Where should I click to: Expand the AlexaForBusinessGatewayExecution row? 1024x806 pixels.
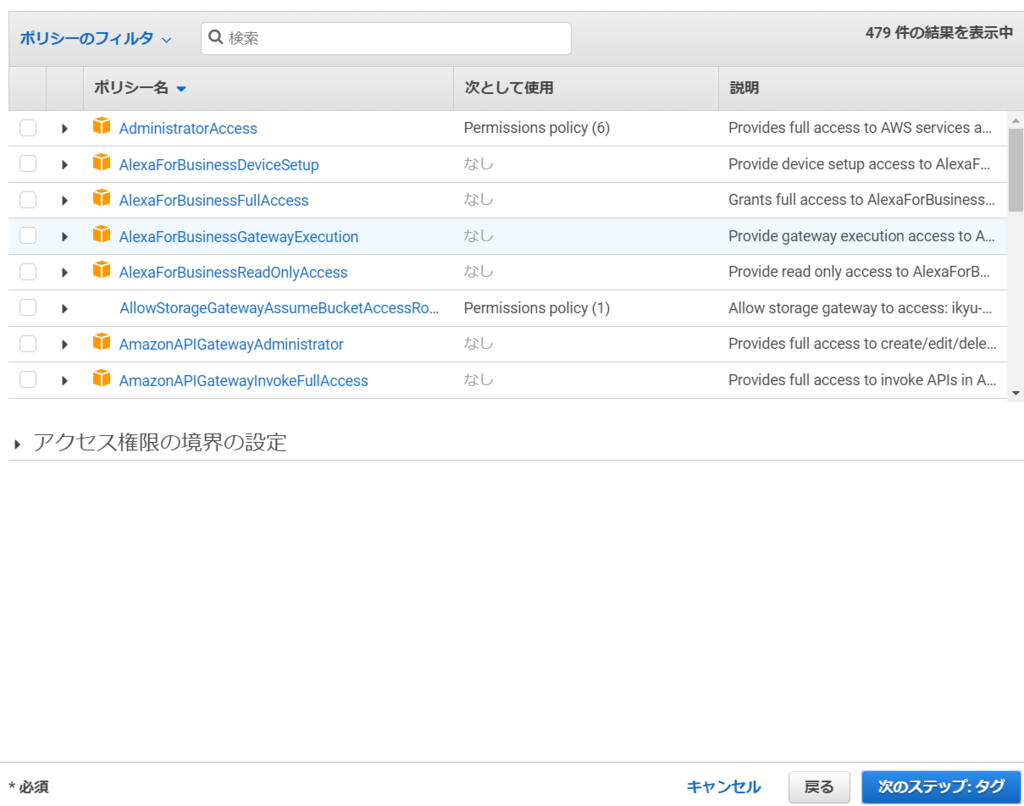(65, 236)
